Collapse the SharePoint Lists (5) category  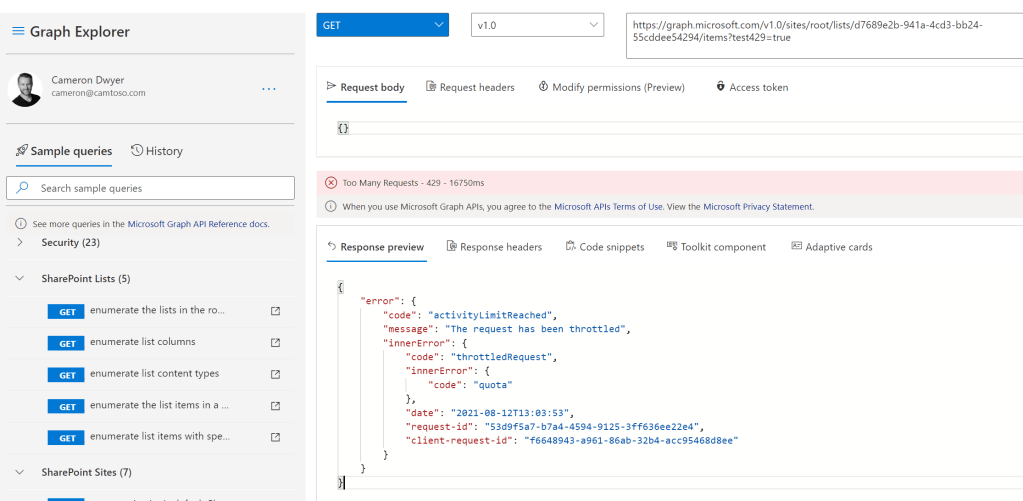pyautogui.click(x=20, y=279)
